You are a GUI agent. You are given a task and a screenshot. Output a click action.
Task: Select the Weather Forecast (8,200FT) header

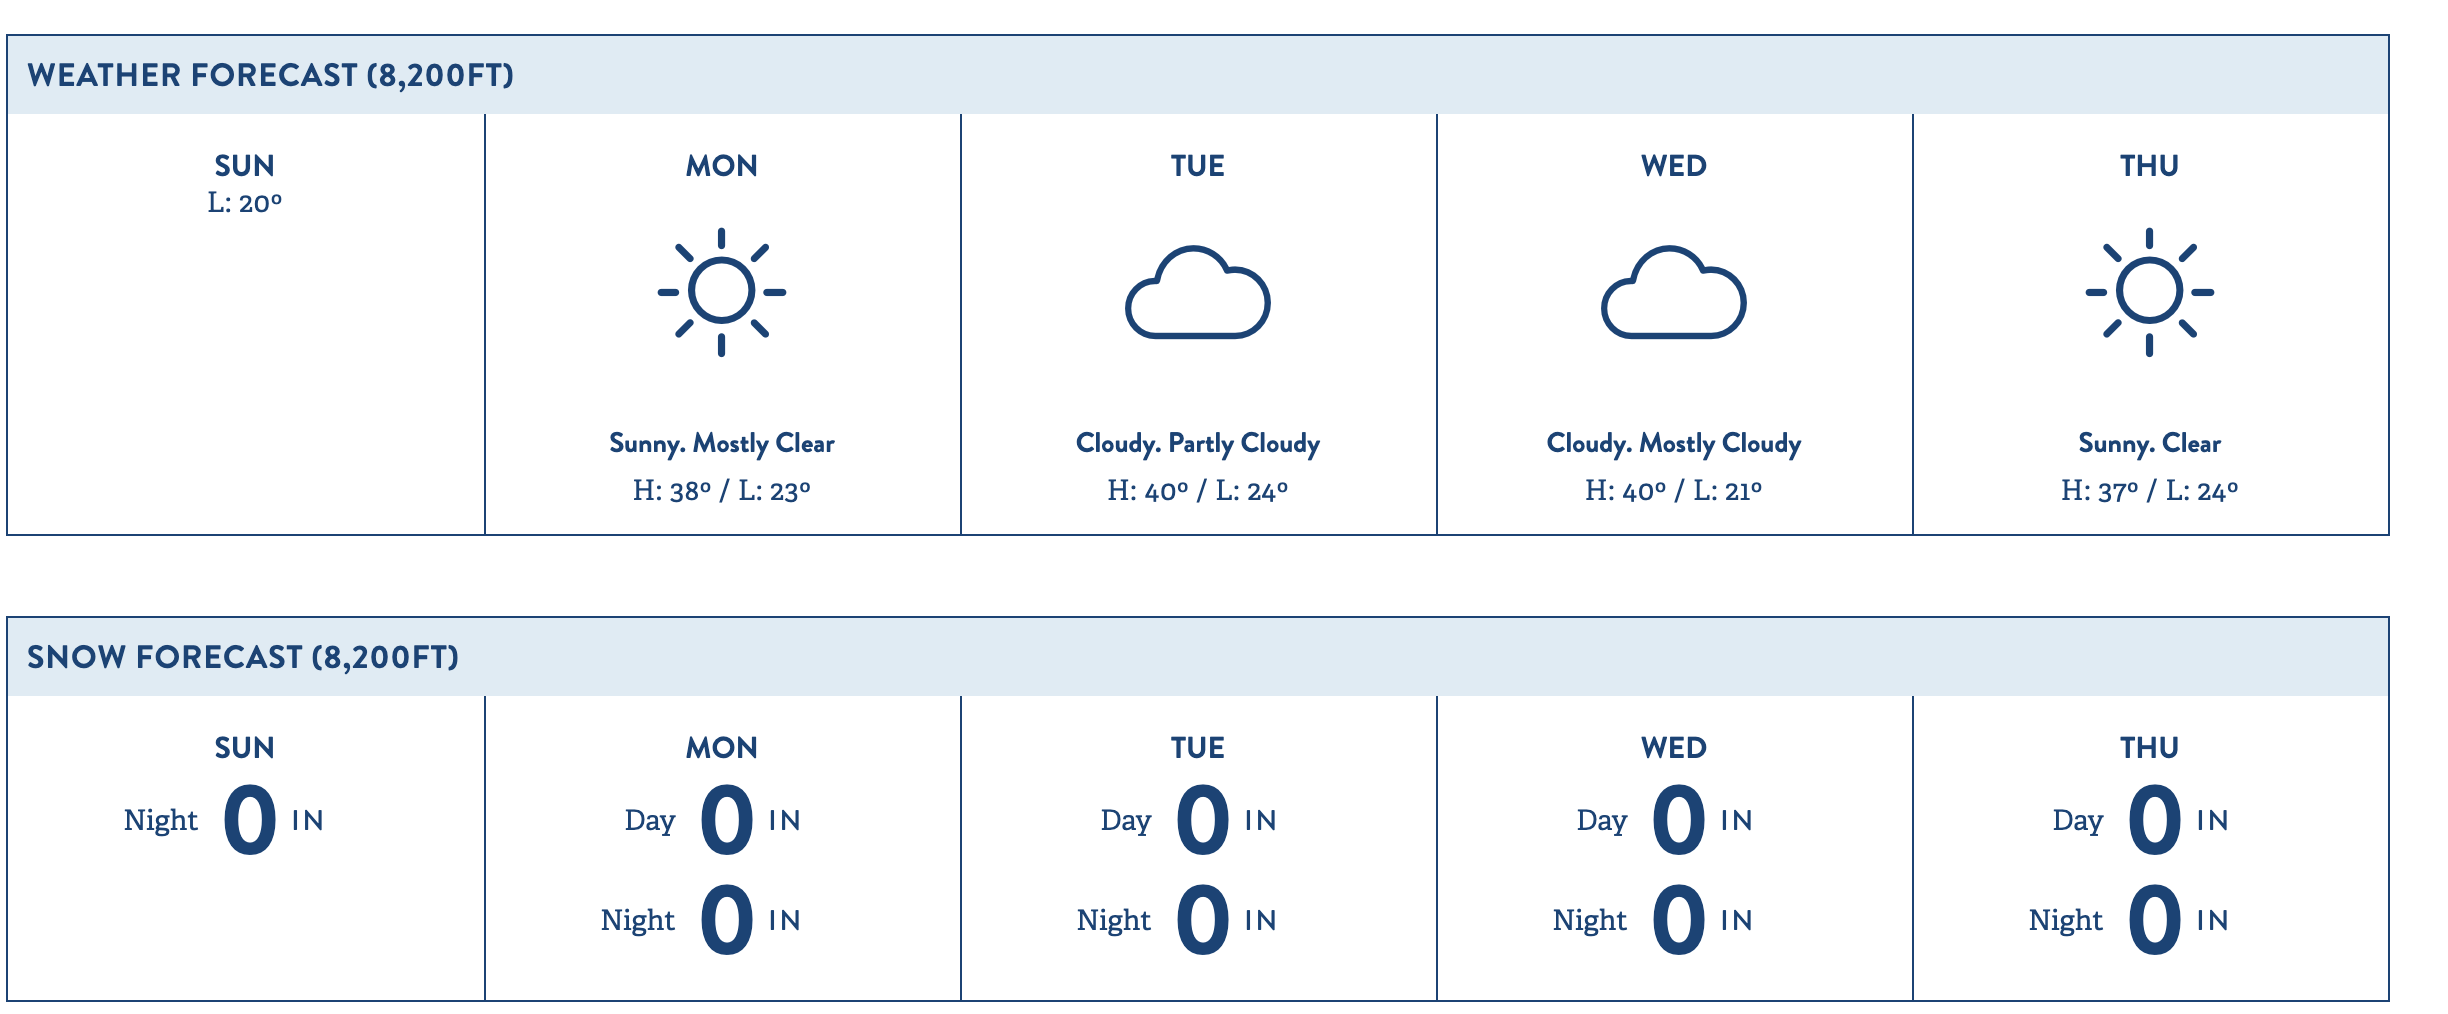[270, 75]
